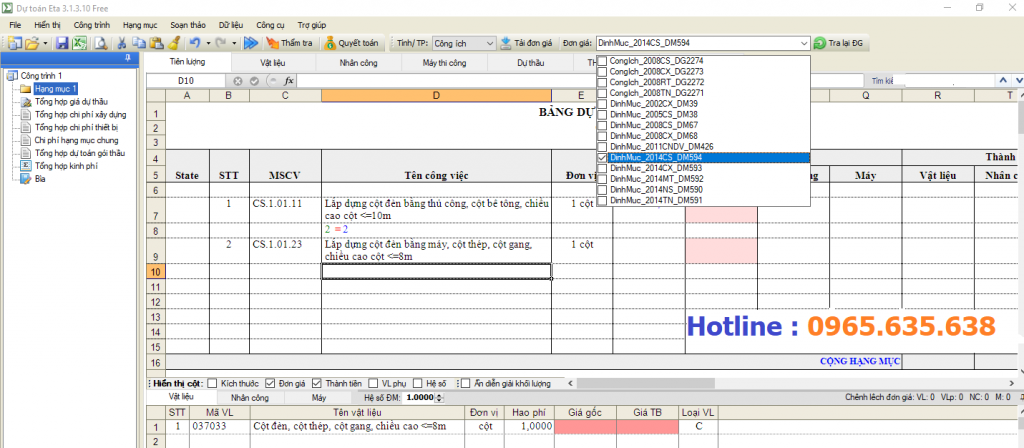Click the Thẩm tra button
Viewport: 1024px width, 448px height.
(x=289, y=43)
